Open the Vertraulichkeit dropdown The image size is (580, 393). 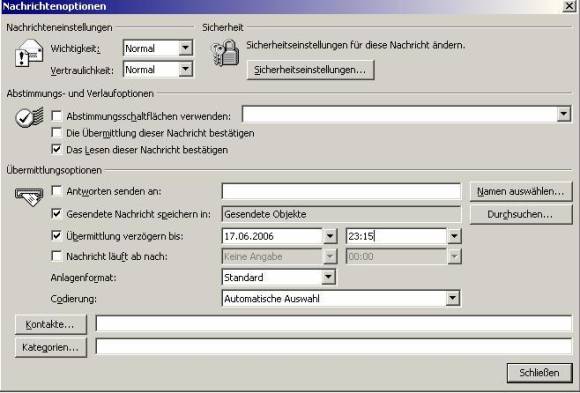click(x=185, y=69)
